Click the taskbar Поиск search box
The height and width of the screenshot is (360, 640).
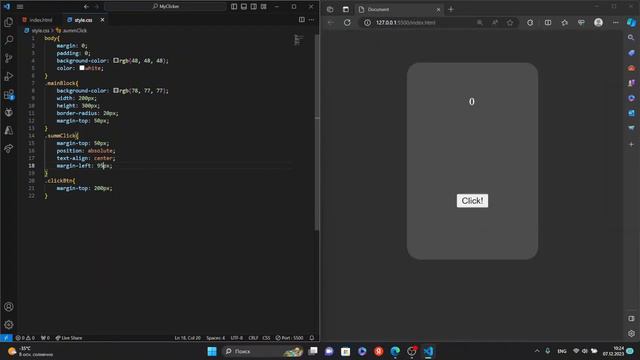(263, 351)
